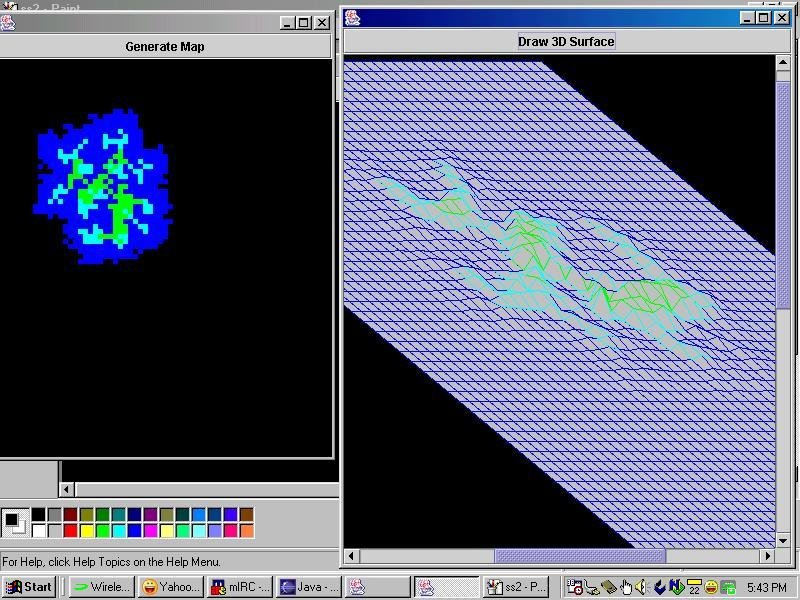
Task: Choose the yellow palette swatch
Action: [x=88, y=530]
